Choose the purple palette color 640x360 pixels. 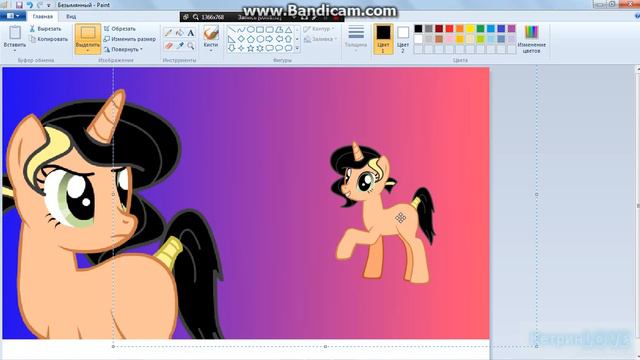pos(511,29)
